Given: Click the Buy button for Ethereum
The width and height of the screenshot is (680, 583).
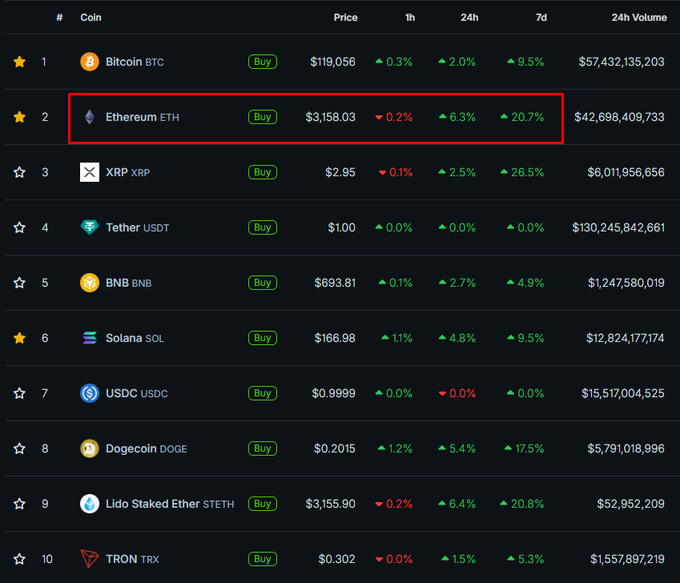Looking at the screenshot, I should (x=262, y=117).
